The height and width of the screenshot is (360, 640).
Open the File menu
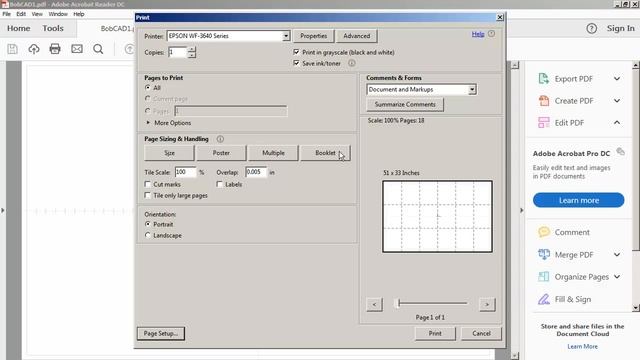[x=7, y=14]
